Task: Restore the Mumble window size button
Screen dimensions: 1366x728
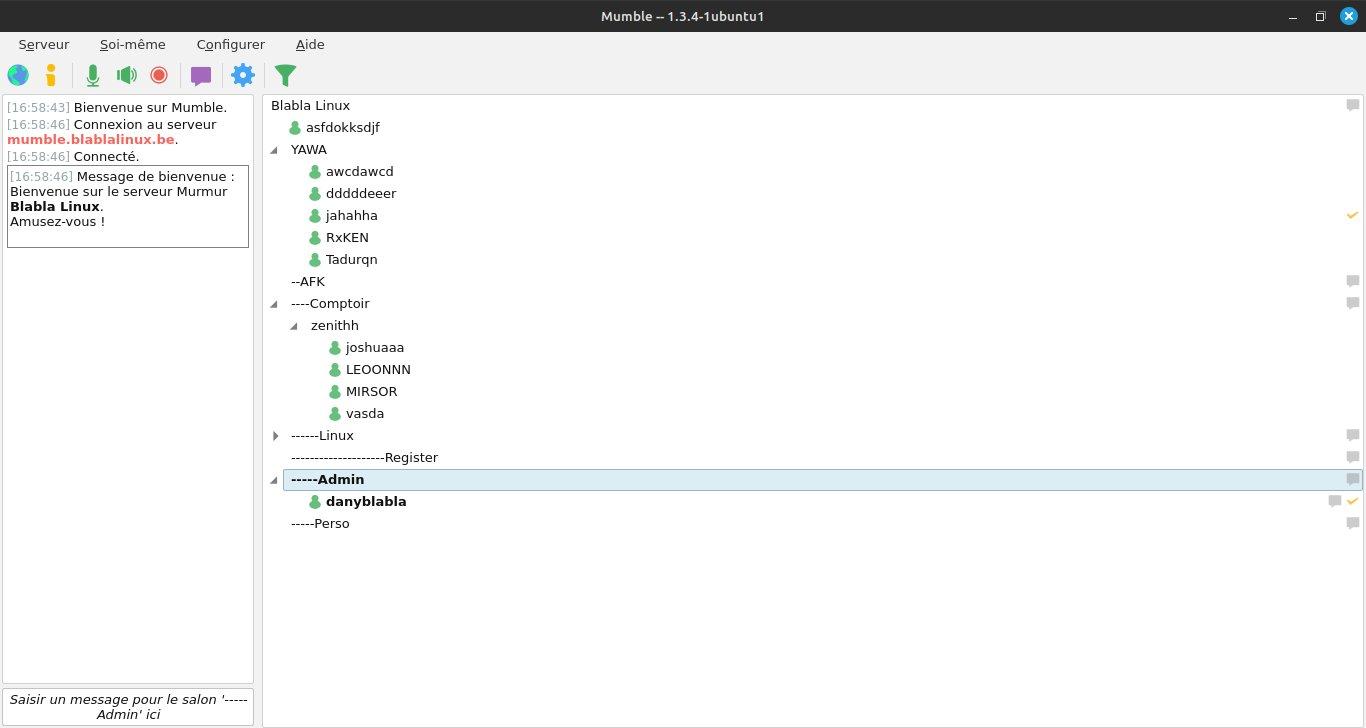Action: pyautogui.click(x=1320, y=16)
